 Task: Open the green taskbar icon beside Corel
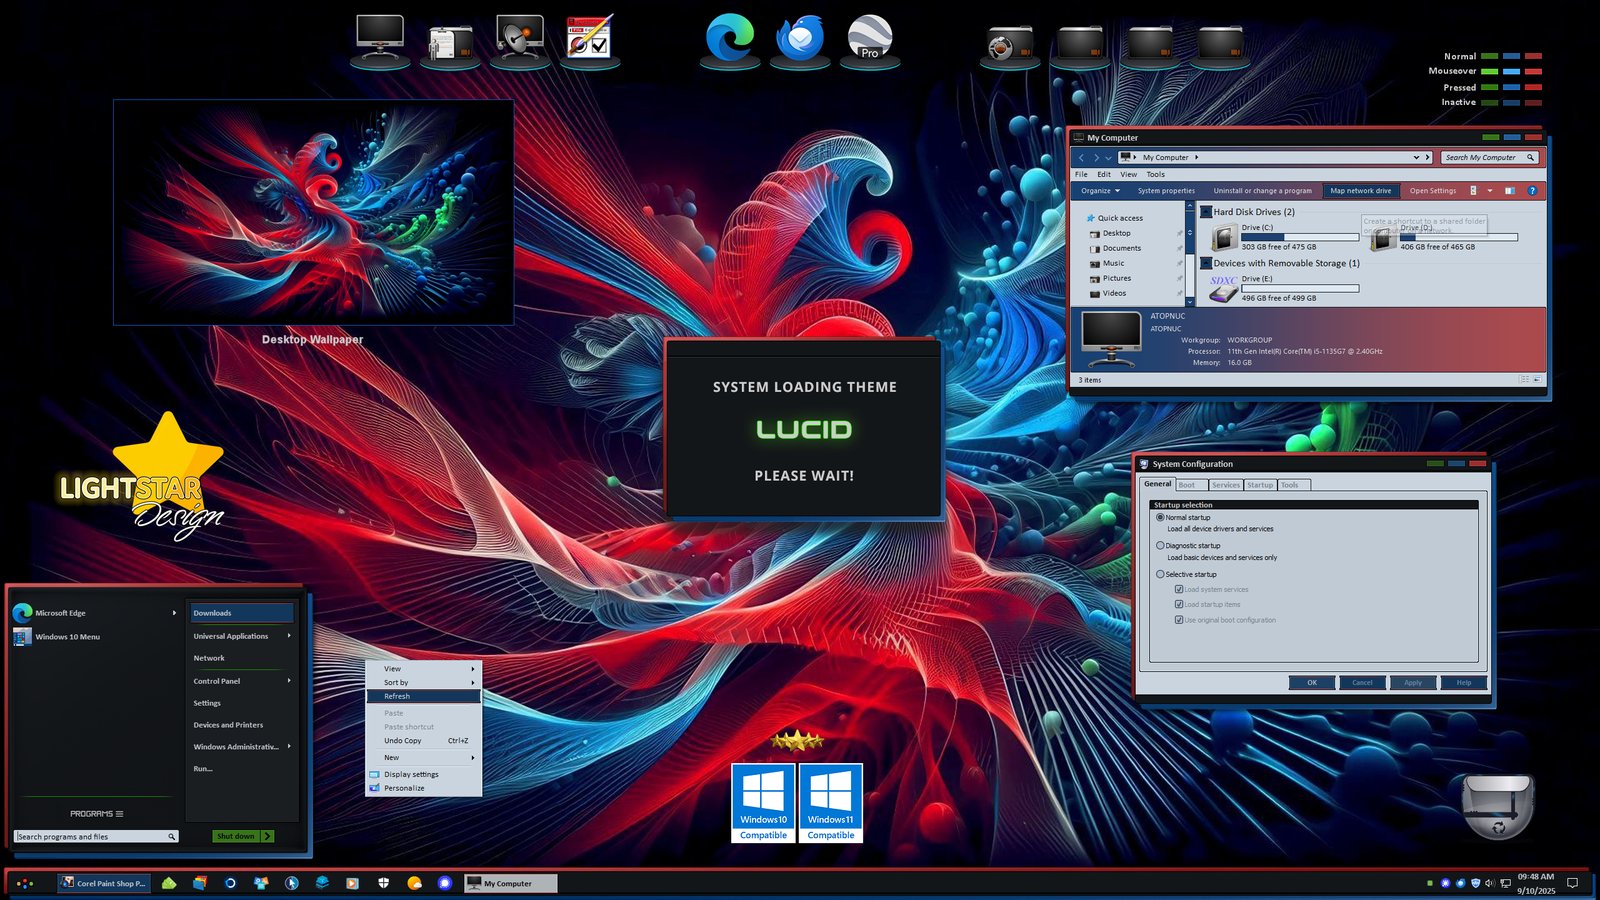169,883
